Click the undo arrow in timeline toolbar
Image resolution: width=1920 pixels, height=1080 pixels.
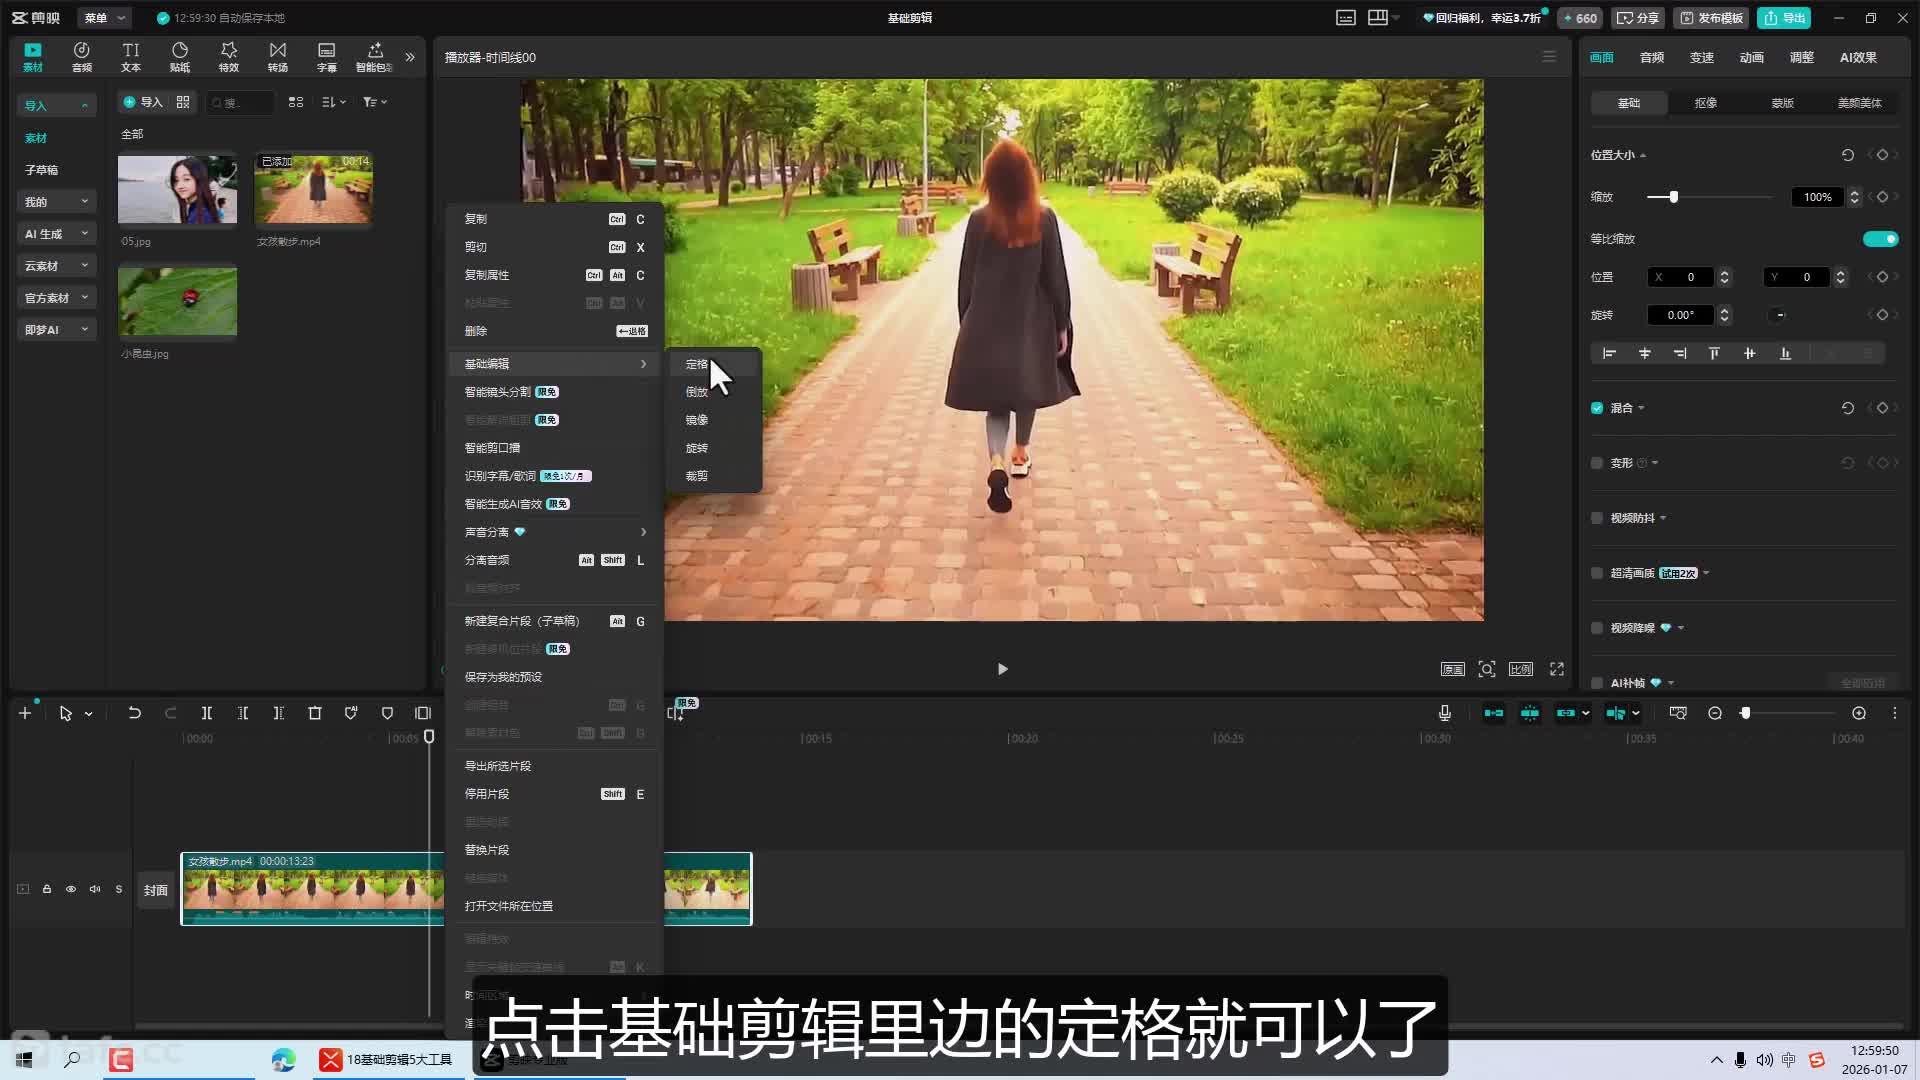[x=134, y=713]
